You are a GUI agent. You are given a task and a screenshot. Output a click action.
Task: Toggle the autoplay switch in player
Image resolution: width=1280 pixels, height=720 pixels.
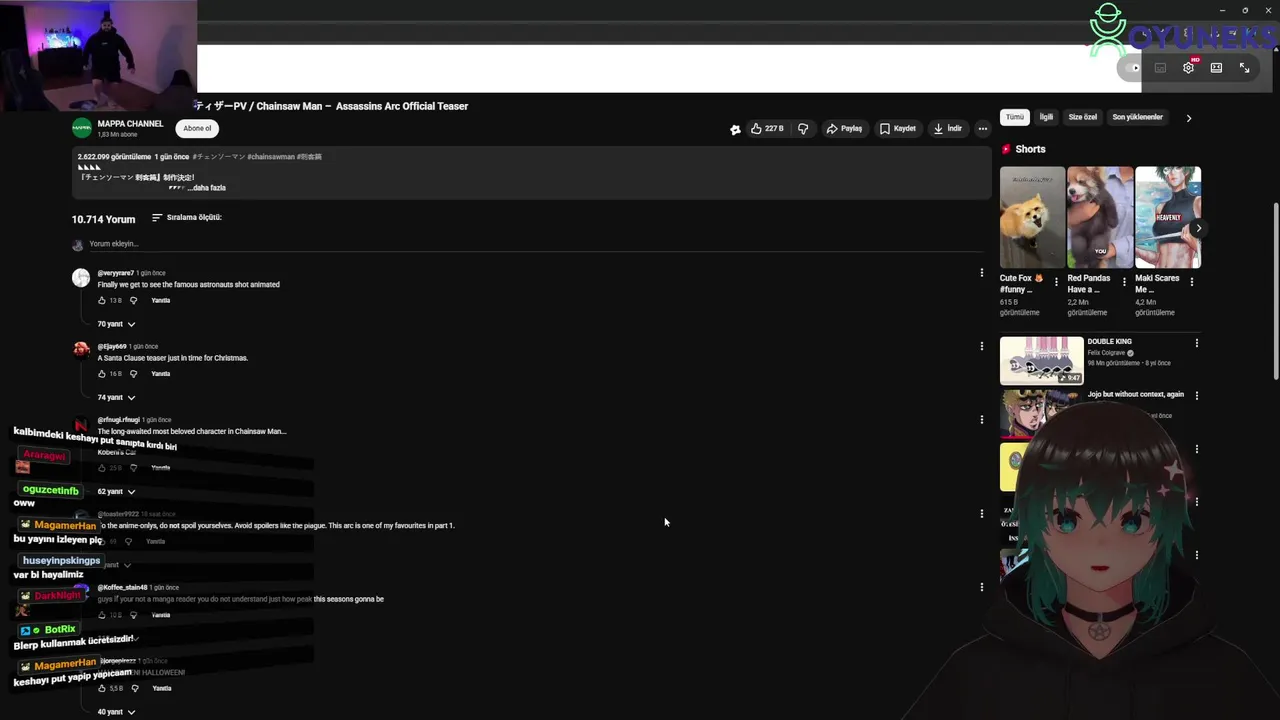tap(1130, 68)
